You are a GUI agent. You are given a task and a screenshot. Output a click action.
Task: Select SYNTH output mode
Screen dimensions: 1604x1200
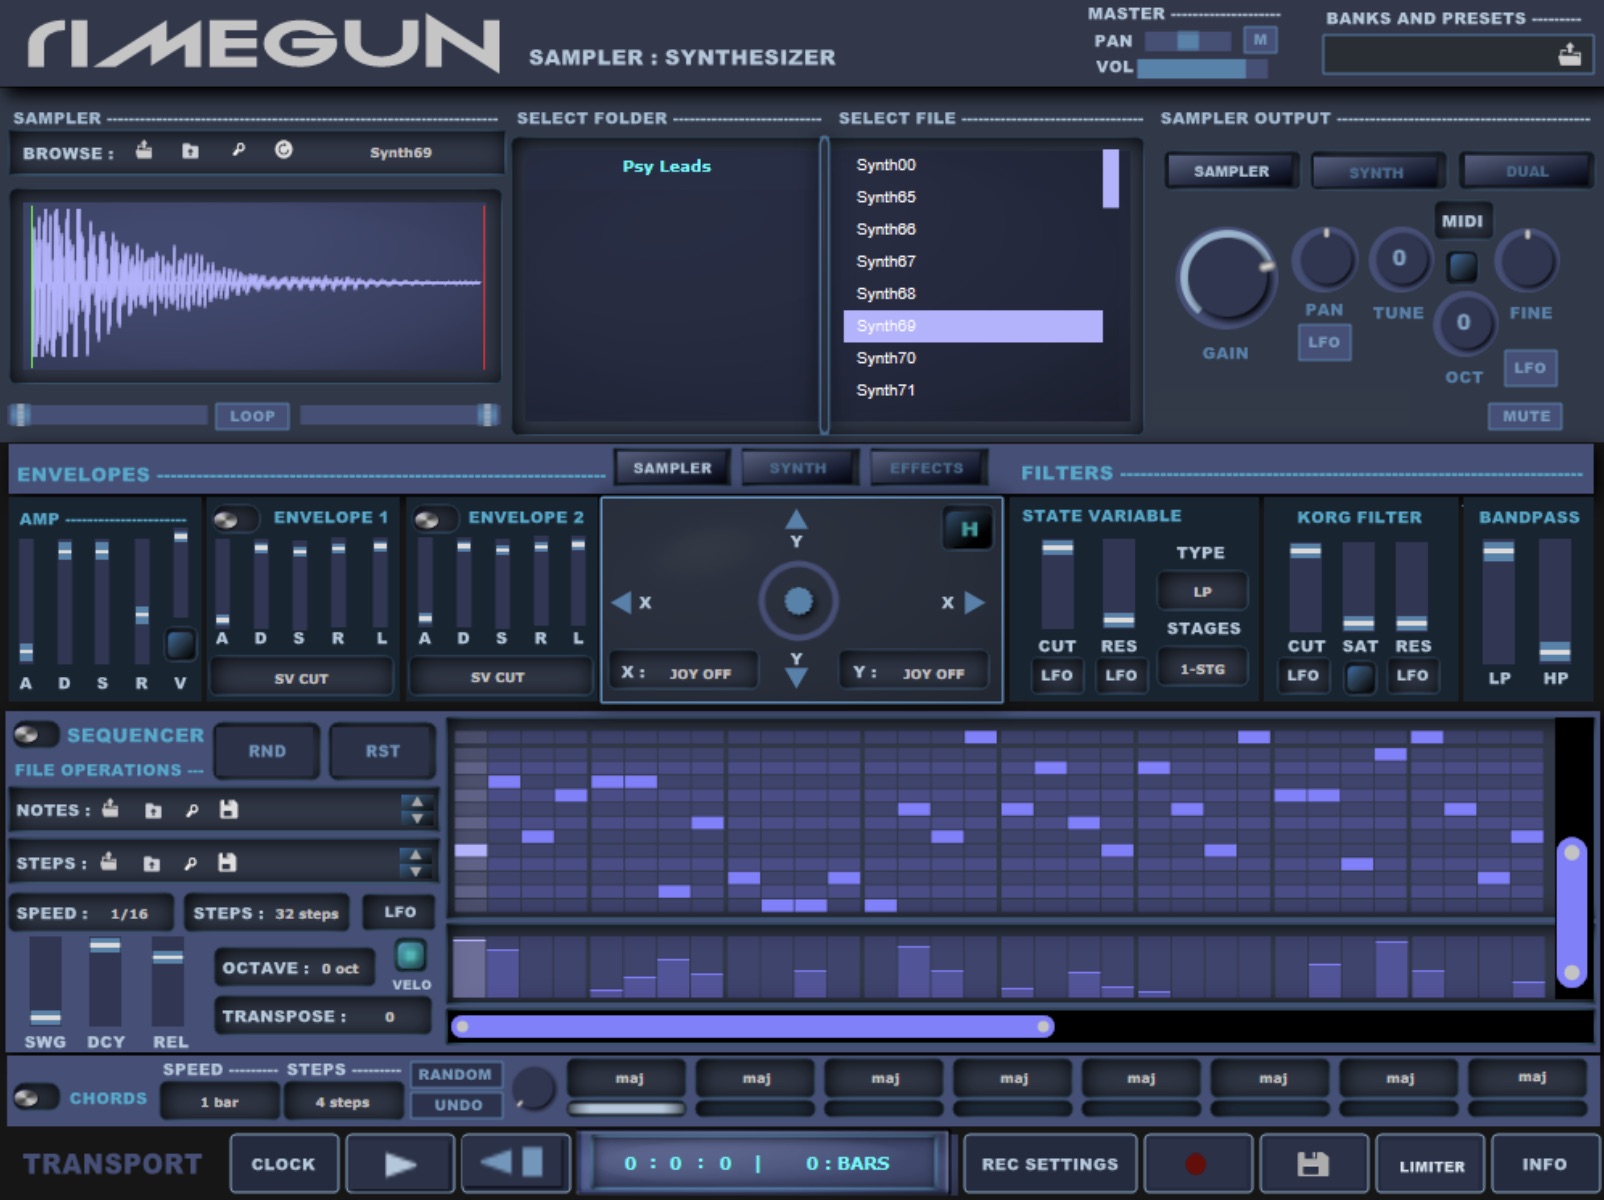point(1377,172)
